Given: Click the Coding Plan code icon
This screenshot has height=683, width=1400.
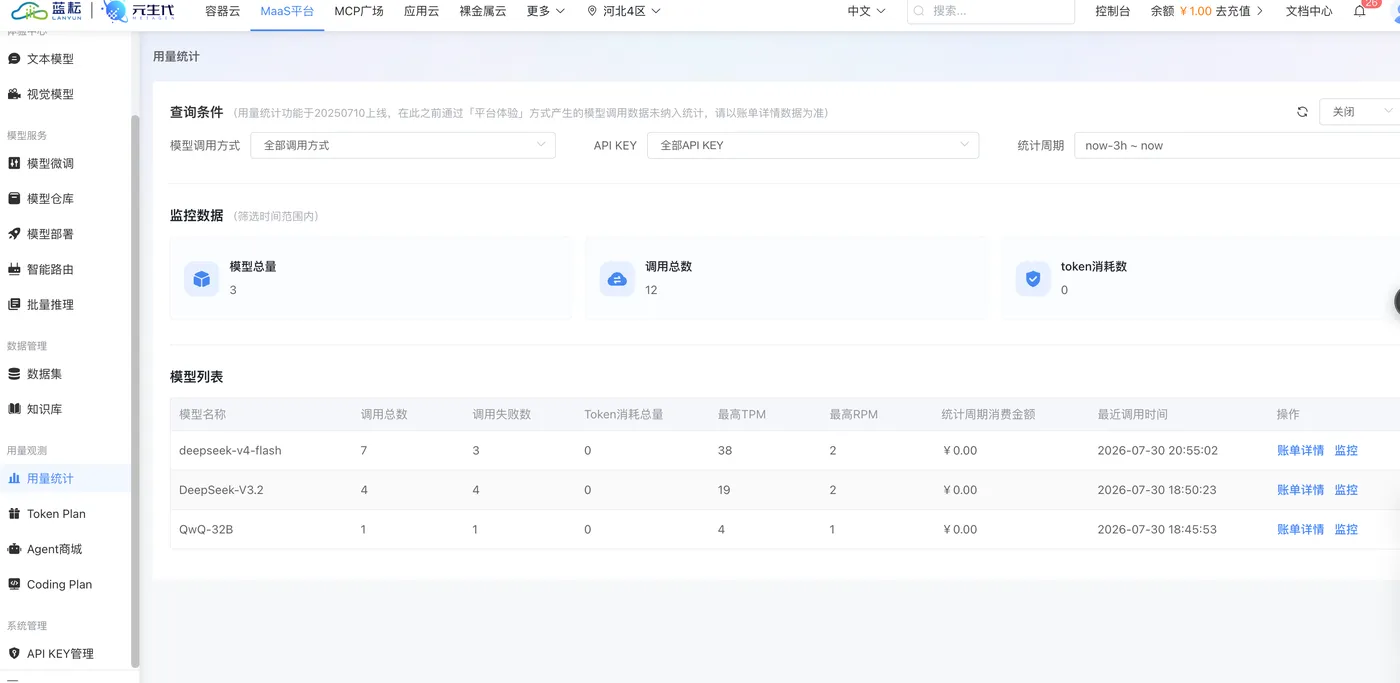Looking at the screenshot, I should coord(14,584).
